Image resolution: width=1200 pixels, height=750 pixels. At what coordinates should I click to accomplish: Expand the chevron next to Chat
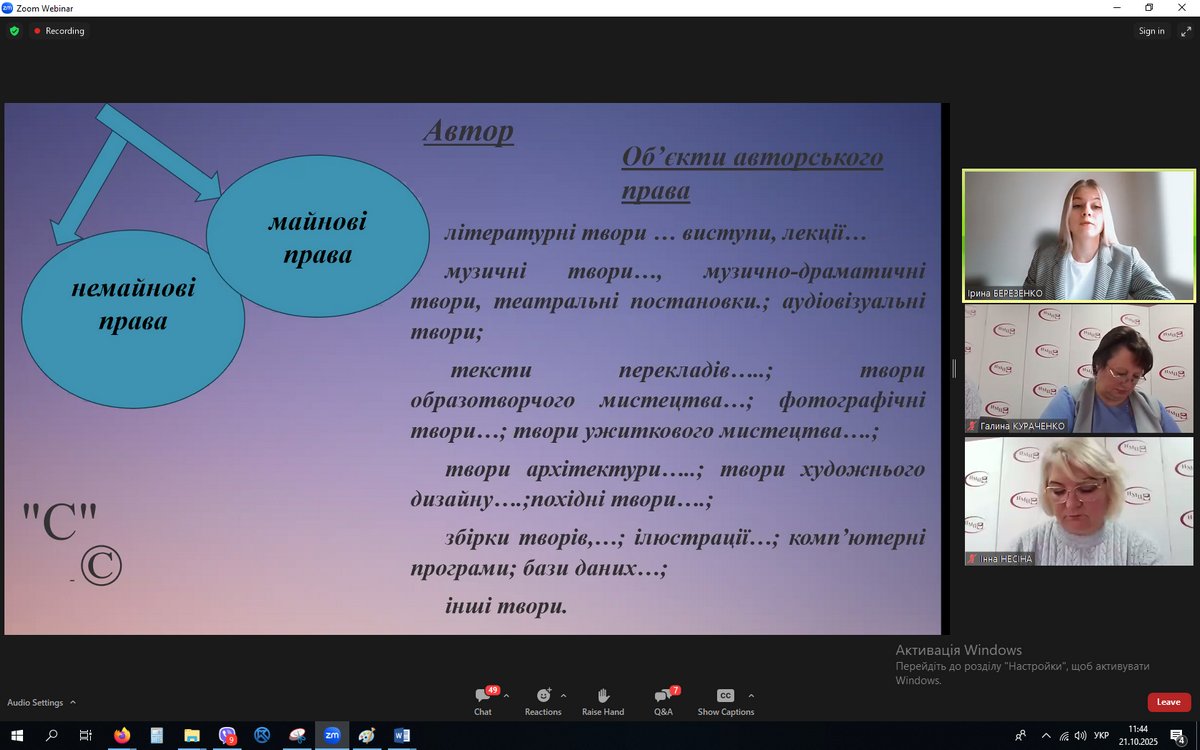[x=506, y=696]
